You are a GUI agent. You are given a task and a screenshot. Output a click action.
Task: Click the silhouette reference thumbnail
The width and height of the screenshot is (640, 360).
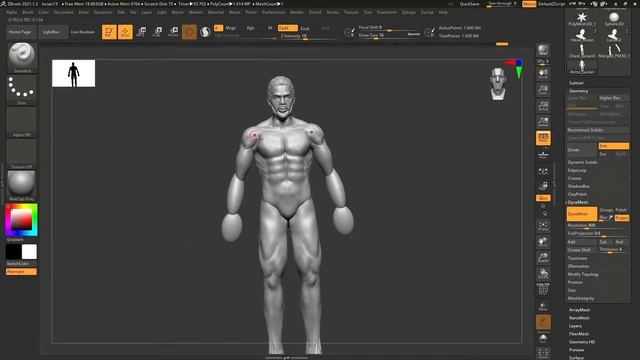[73, 73]
